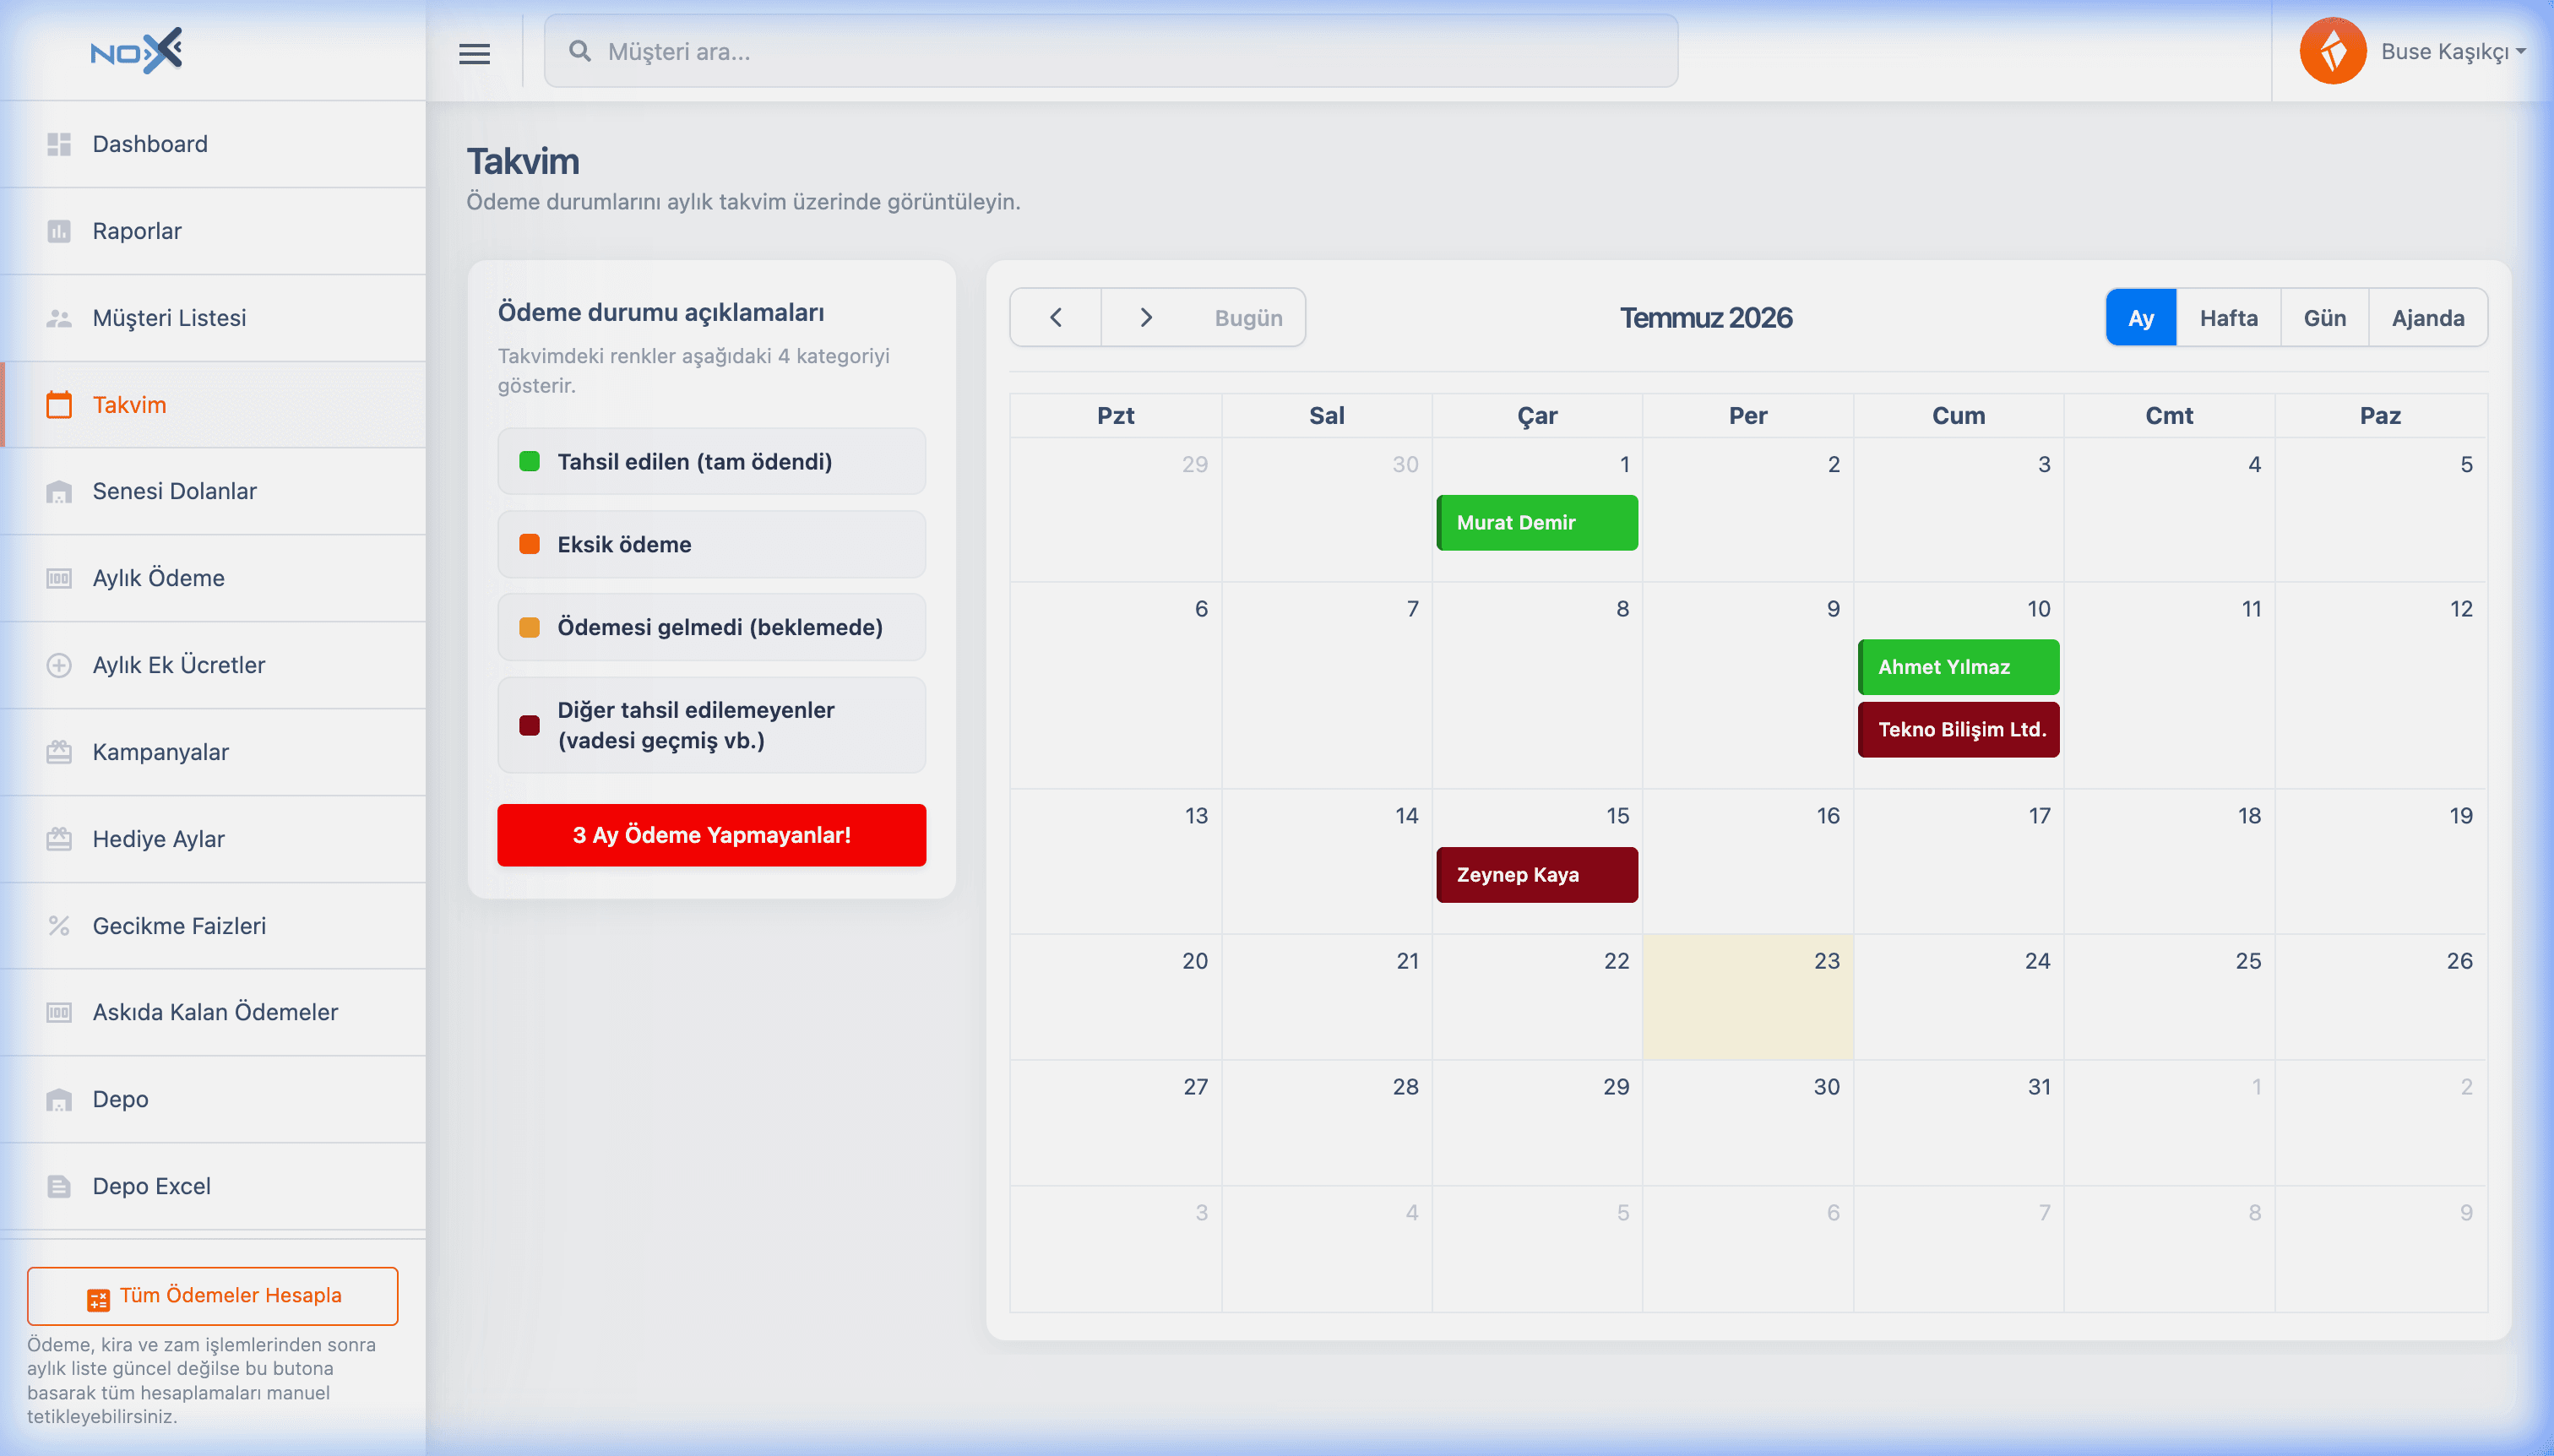The width and height of the screenshot is (2554, 1456).
Task: Click the Müşteri ara search field
Action: [1110, 51]
